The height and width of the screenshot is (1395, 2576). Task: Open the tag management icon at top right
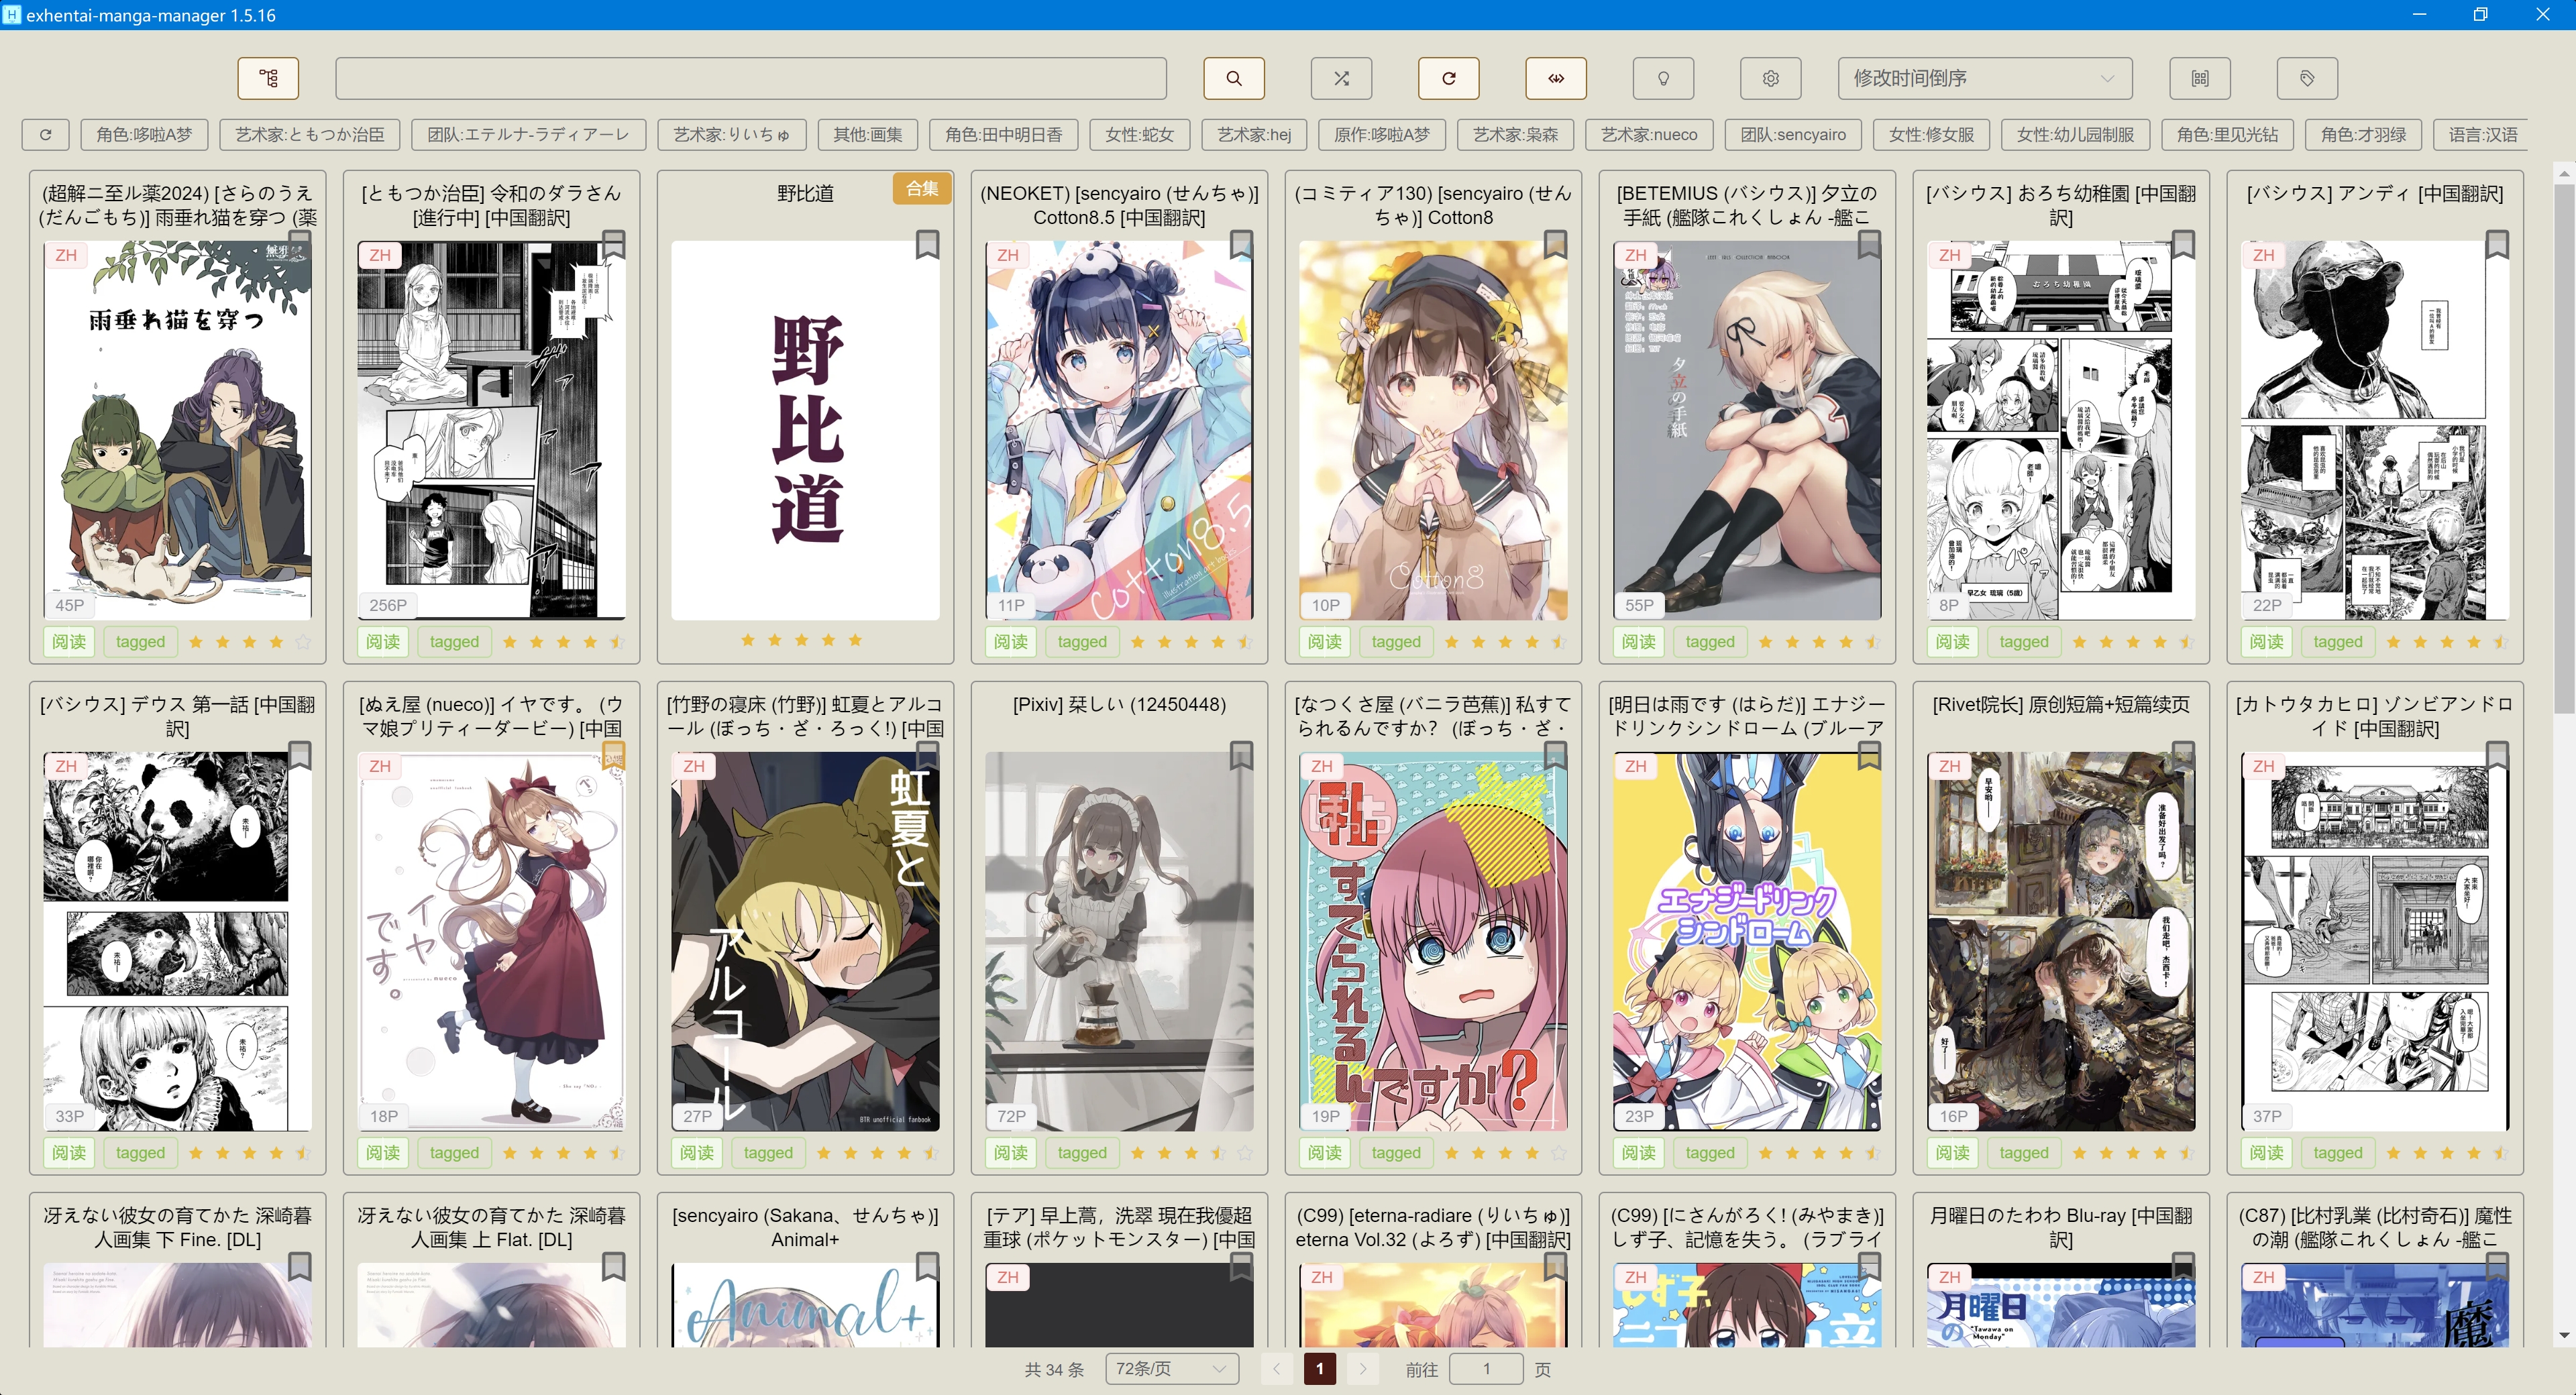[2307, 78]
